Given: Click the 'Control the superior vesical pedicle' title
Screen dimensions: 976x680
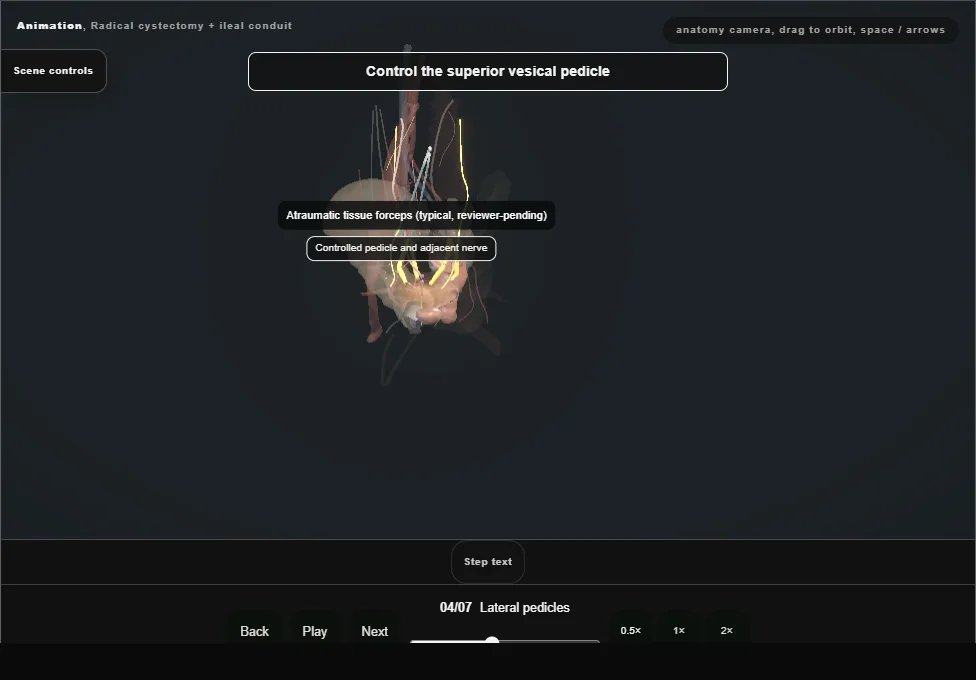Looking at the screenshot, I should [x=488, y=72].
